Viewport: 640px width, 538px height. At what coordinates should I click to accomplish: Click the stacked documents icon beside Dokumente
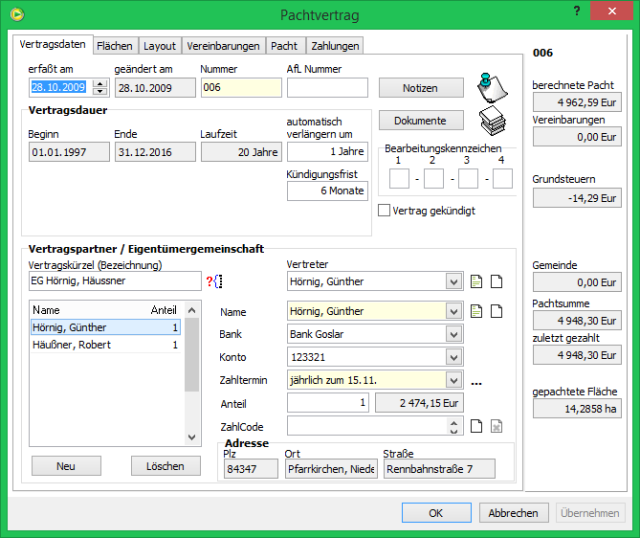[x=489, y=120]
